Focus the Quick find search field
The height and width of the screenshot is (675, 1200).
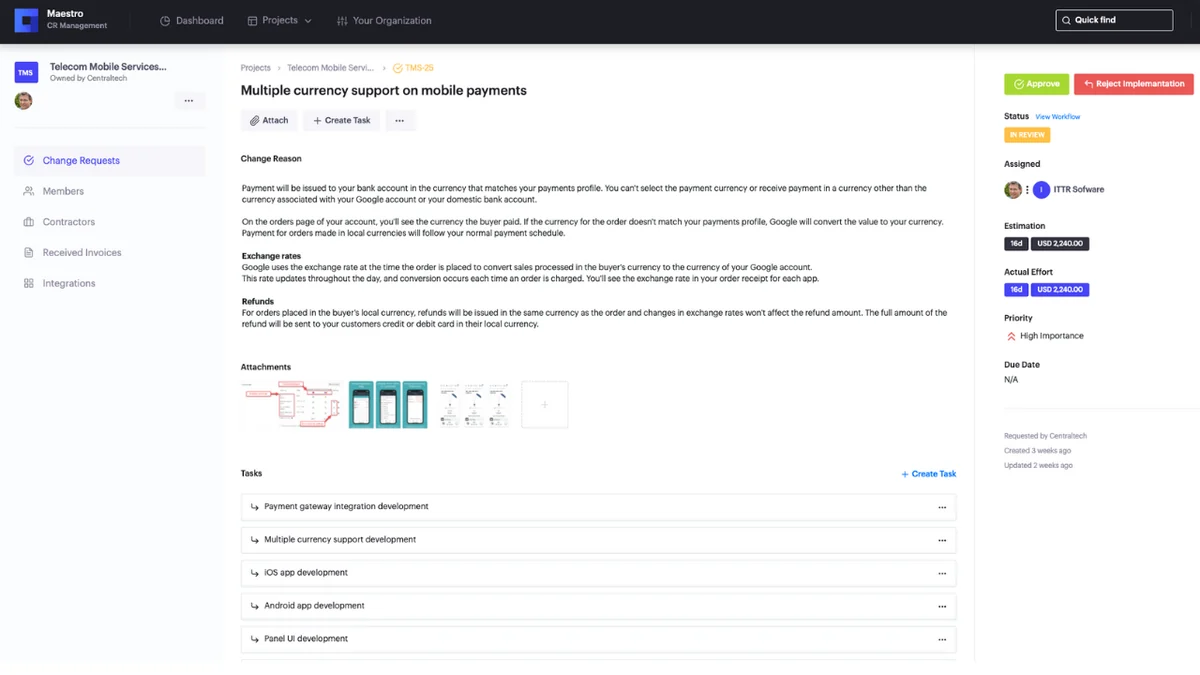[x=1114, y=20]
